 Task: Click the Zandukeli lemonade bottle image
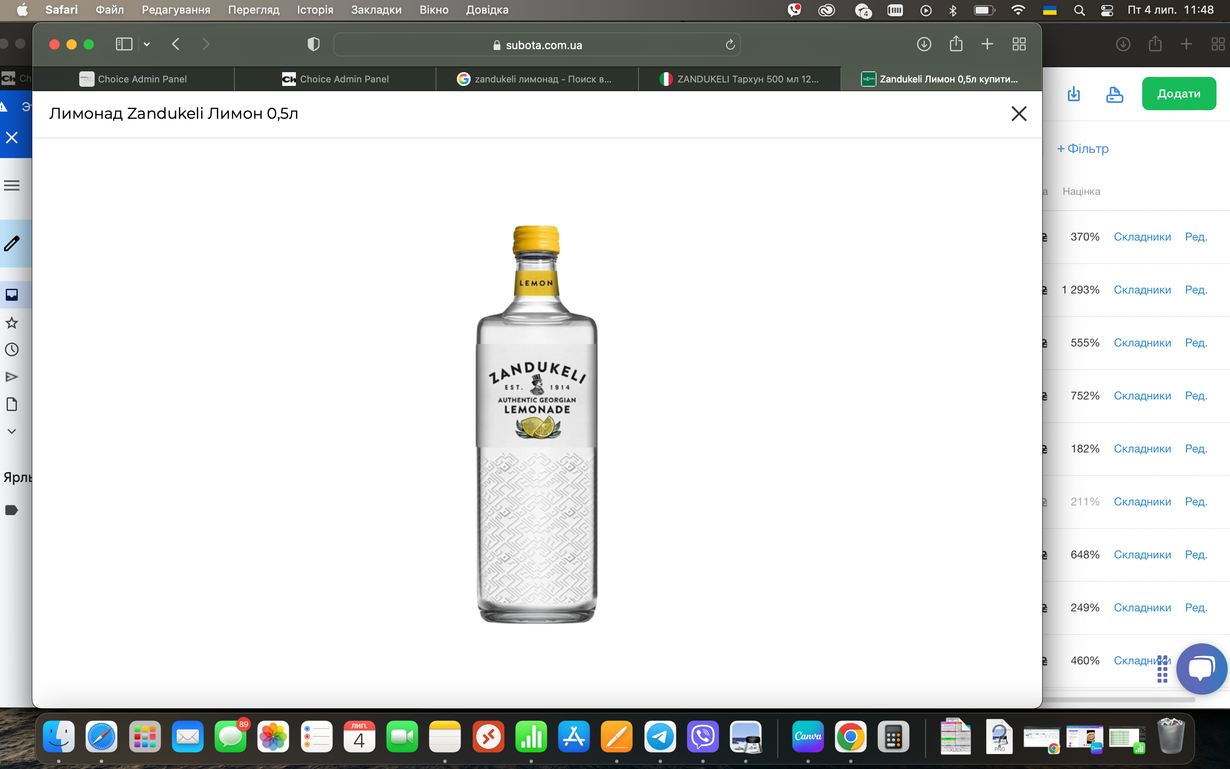pos(537,424)
